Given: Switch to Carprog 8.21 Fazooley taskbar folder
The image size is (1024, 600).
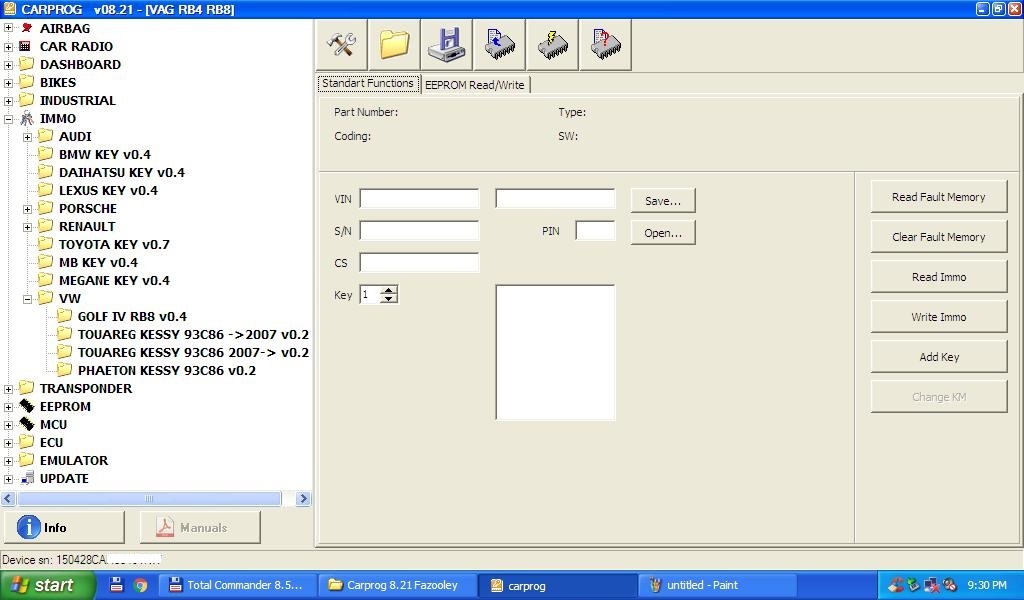Looking at the screenshot, I should point(398,585).
